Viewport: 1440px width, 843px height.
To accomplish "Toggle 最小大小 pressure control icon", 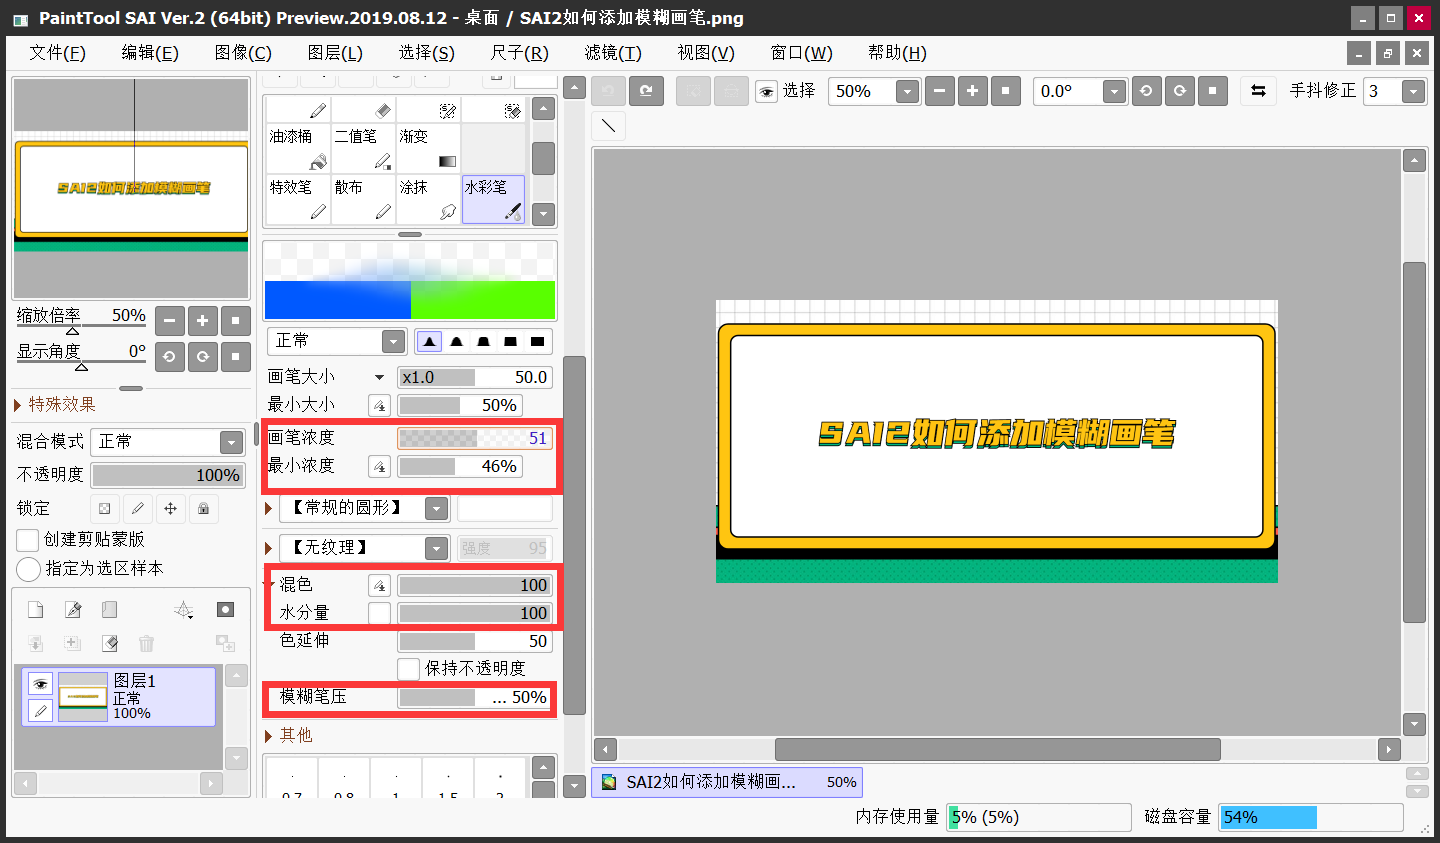I will pos(379,406).
